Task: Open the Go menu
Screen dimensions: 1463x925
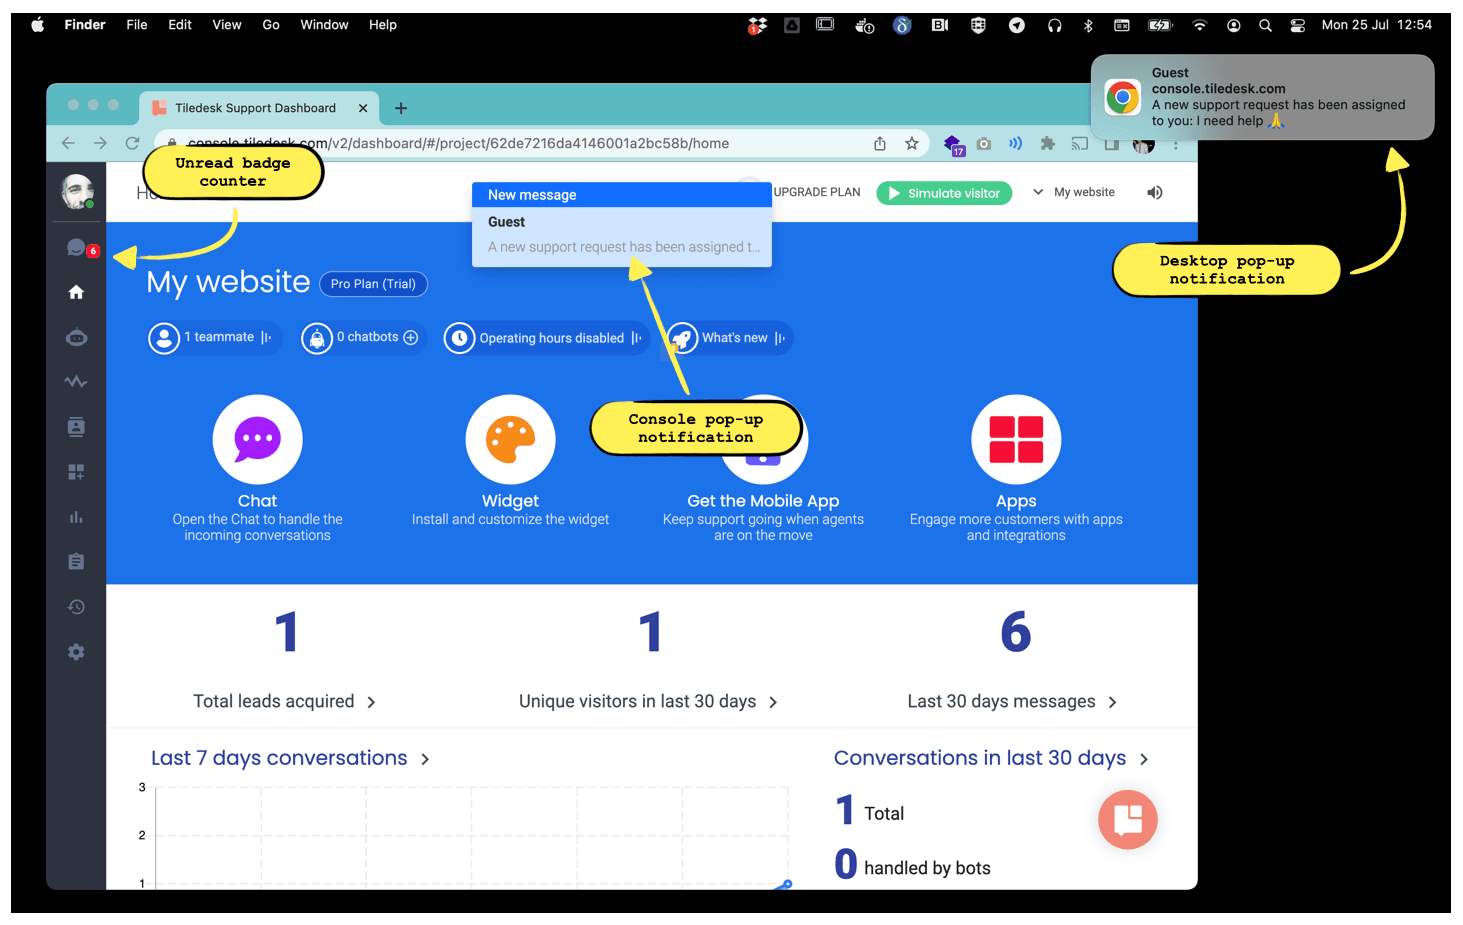Action: pyautogui.click(x=271, y=25)
